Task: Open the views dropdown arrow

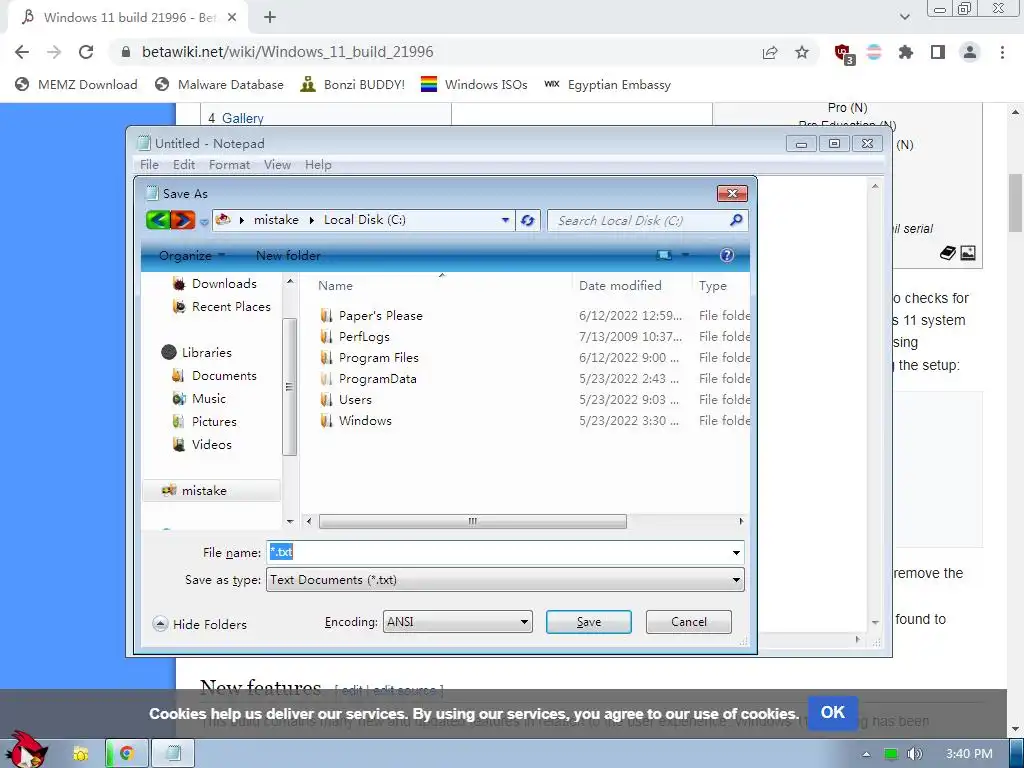Action: 685,255
